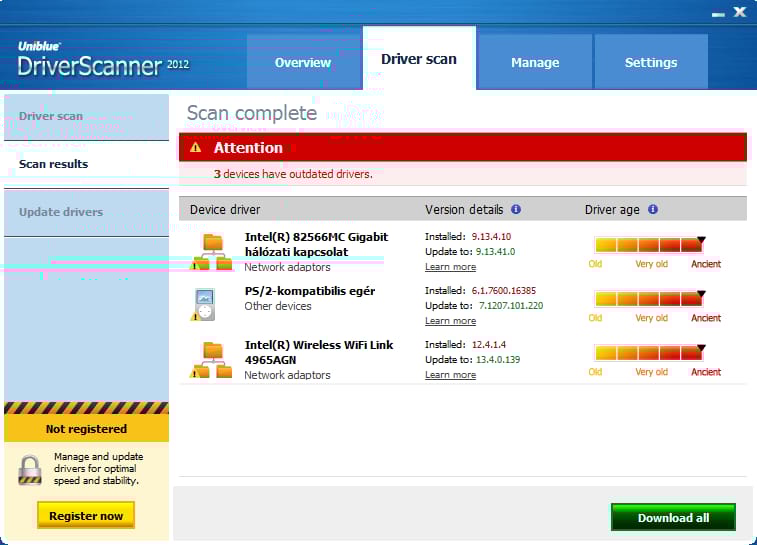Click update version 7.1207.101.220

point(511,306)
